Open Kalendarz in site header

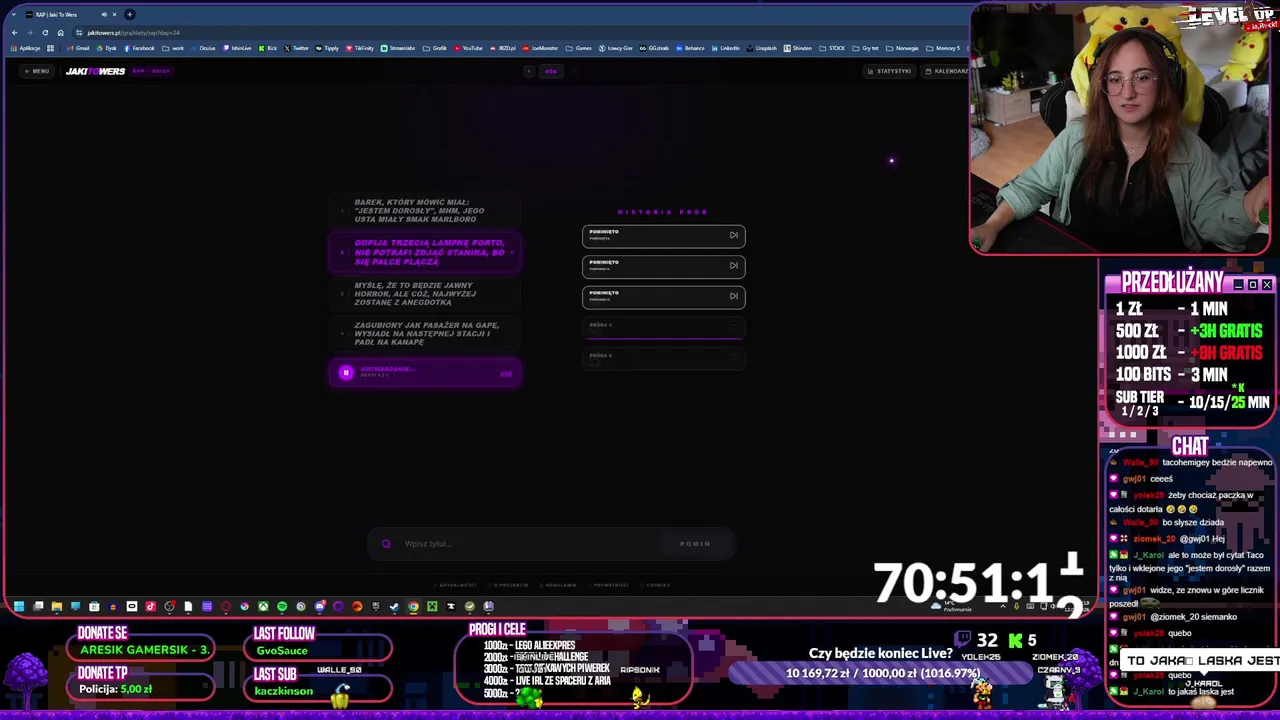click(x=946, y=71)
